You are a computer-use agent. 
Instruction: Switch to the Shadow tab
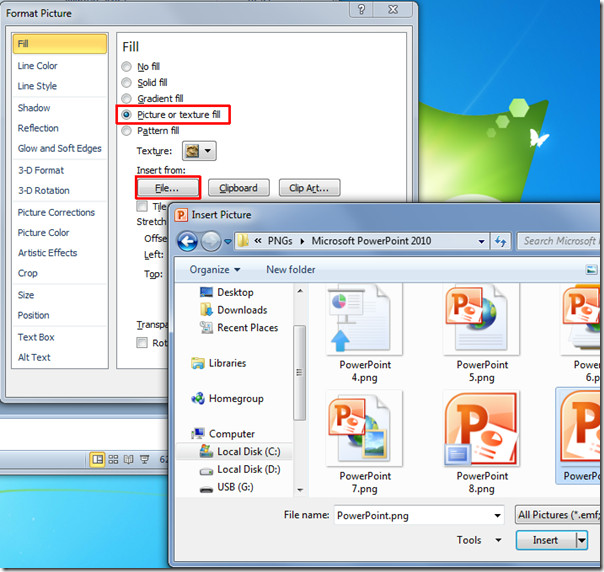tap(34, 108)
